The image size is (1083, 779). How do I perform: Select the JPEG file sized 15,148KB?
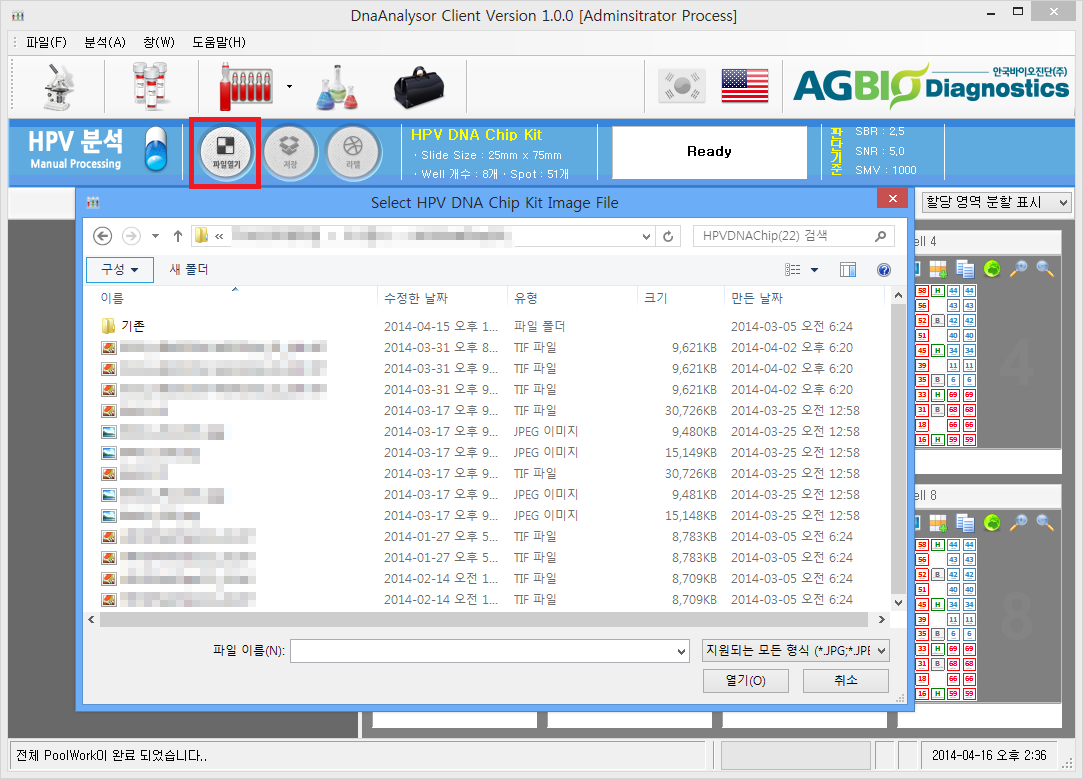(483, 516)
